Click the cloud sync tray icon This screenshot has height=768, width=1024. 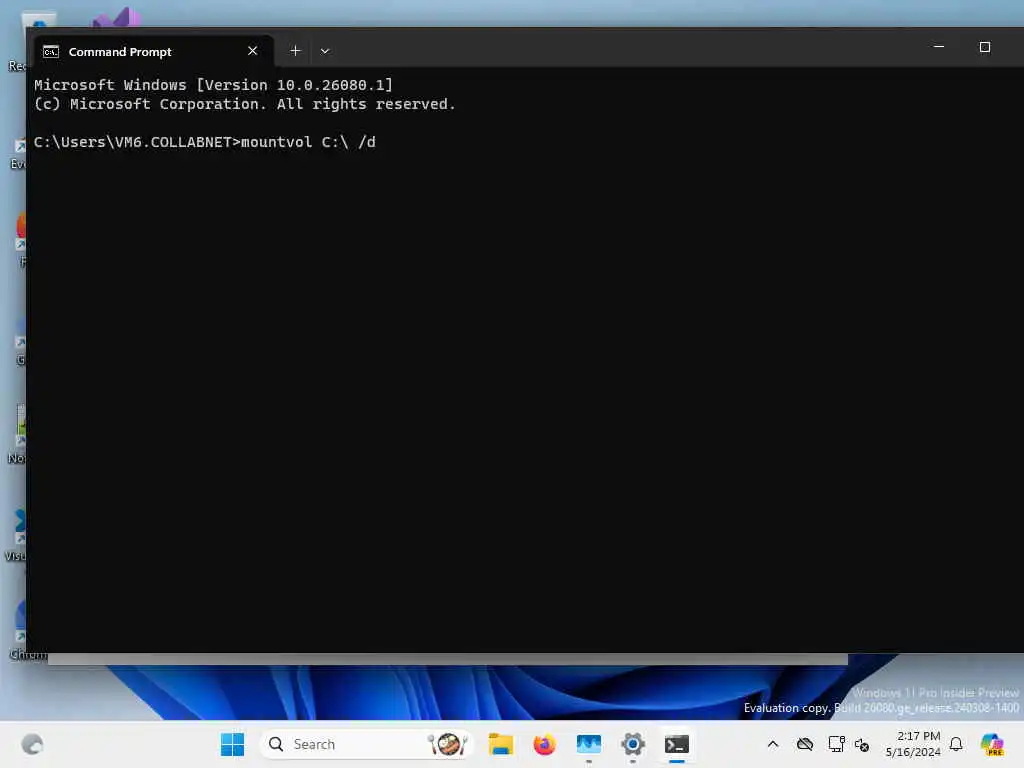(805, 744)
